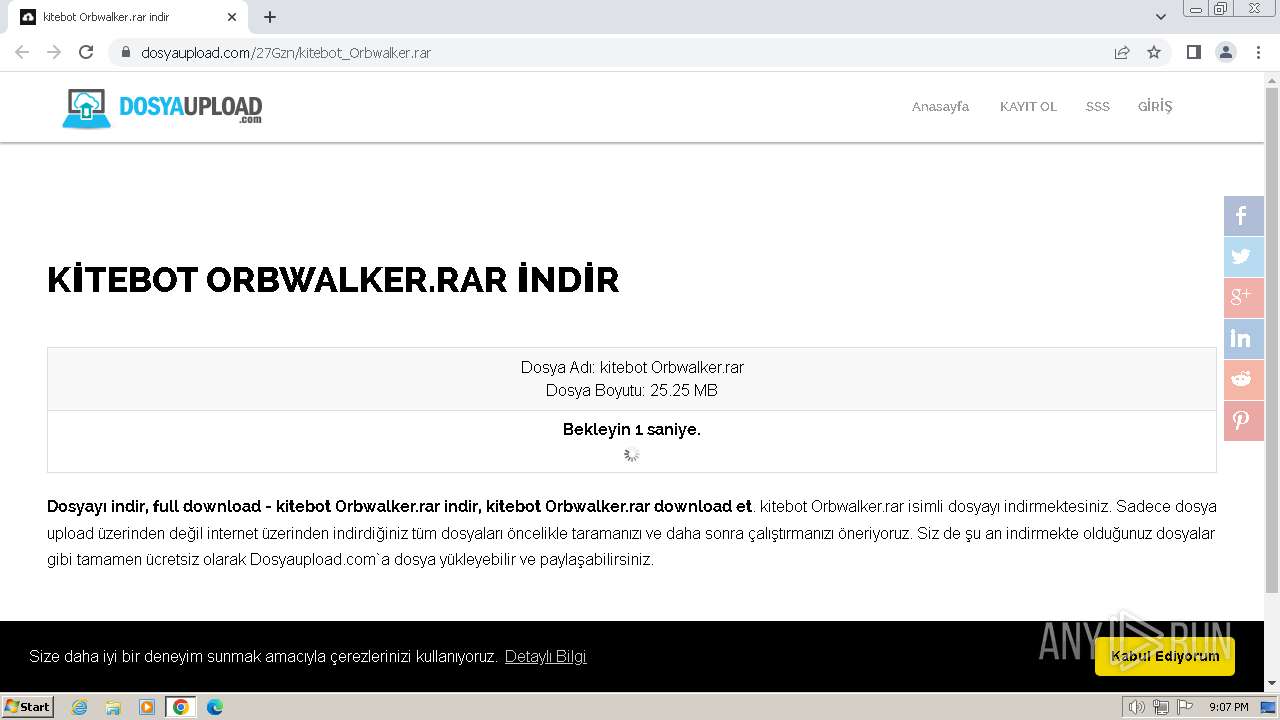Accept cookies with Kabul Ediyorum button
This screenshot has width=1280, height=720.
tap(1165, 656)
